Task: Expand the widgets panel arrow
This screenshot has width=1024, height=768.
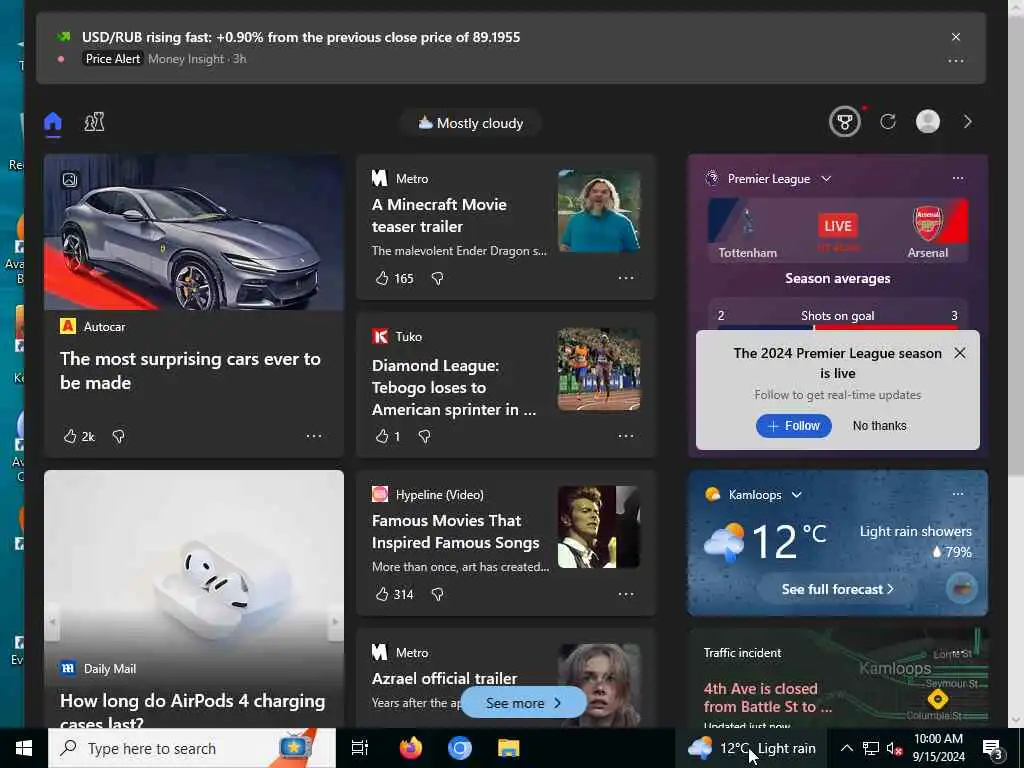Action: tap(968, 122)
